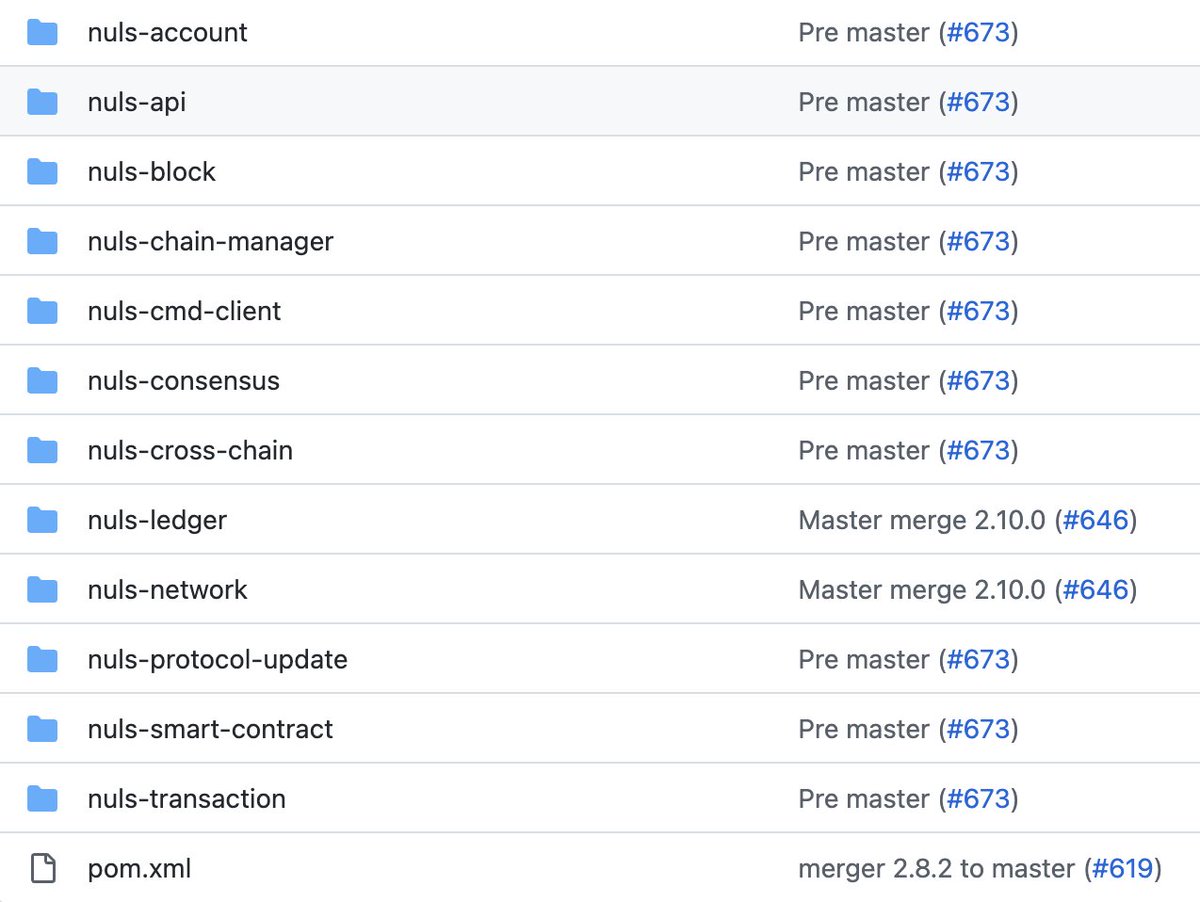The width and height of the screenshot is (1200, 902).
Task: Click 'Pre master' commit message for nuls-cmd-client
Action: click(864, 311)
